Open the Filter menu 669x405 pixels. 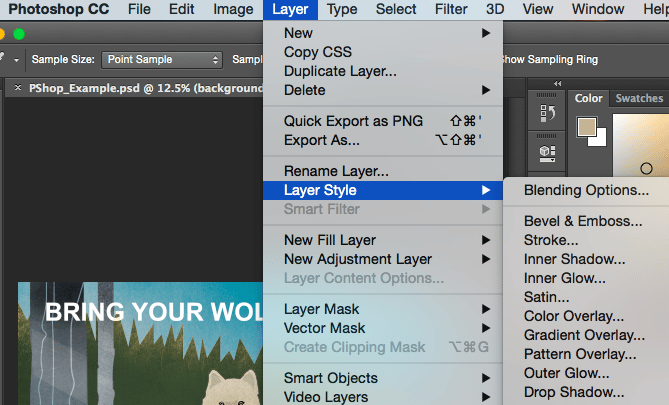coord(451,10)
